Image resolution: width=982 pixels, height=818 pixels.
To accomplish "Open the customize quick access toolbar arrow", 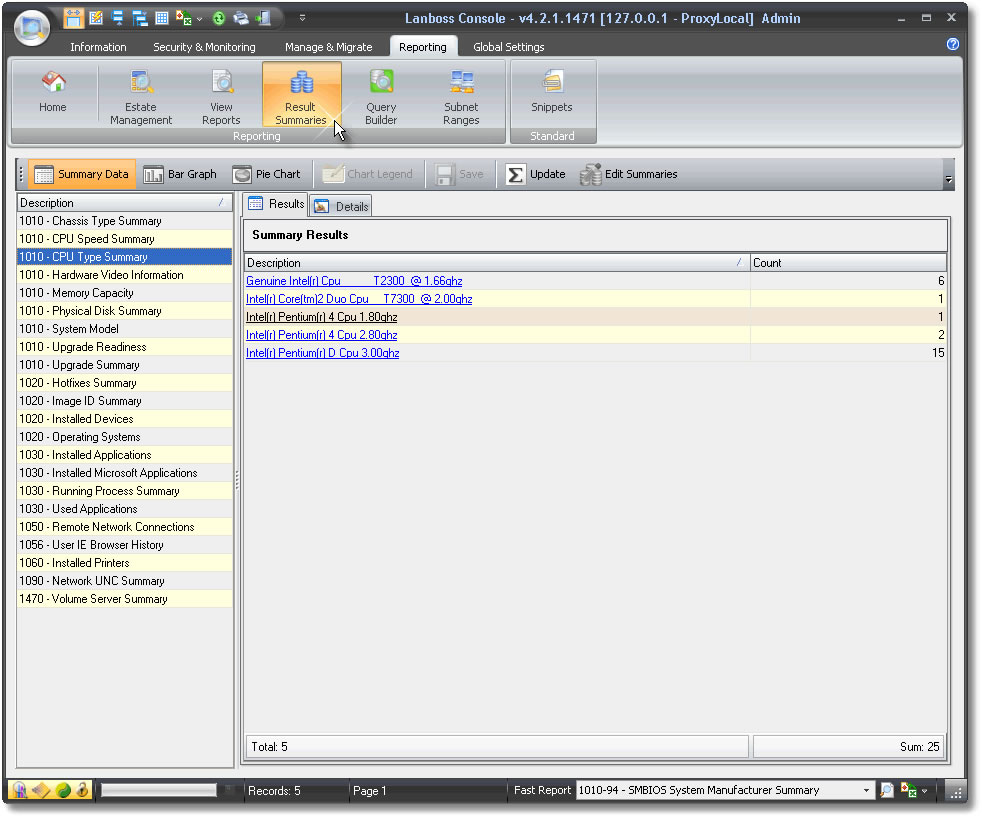I will (302, 18).
